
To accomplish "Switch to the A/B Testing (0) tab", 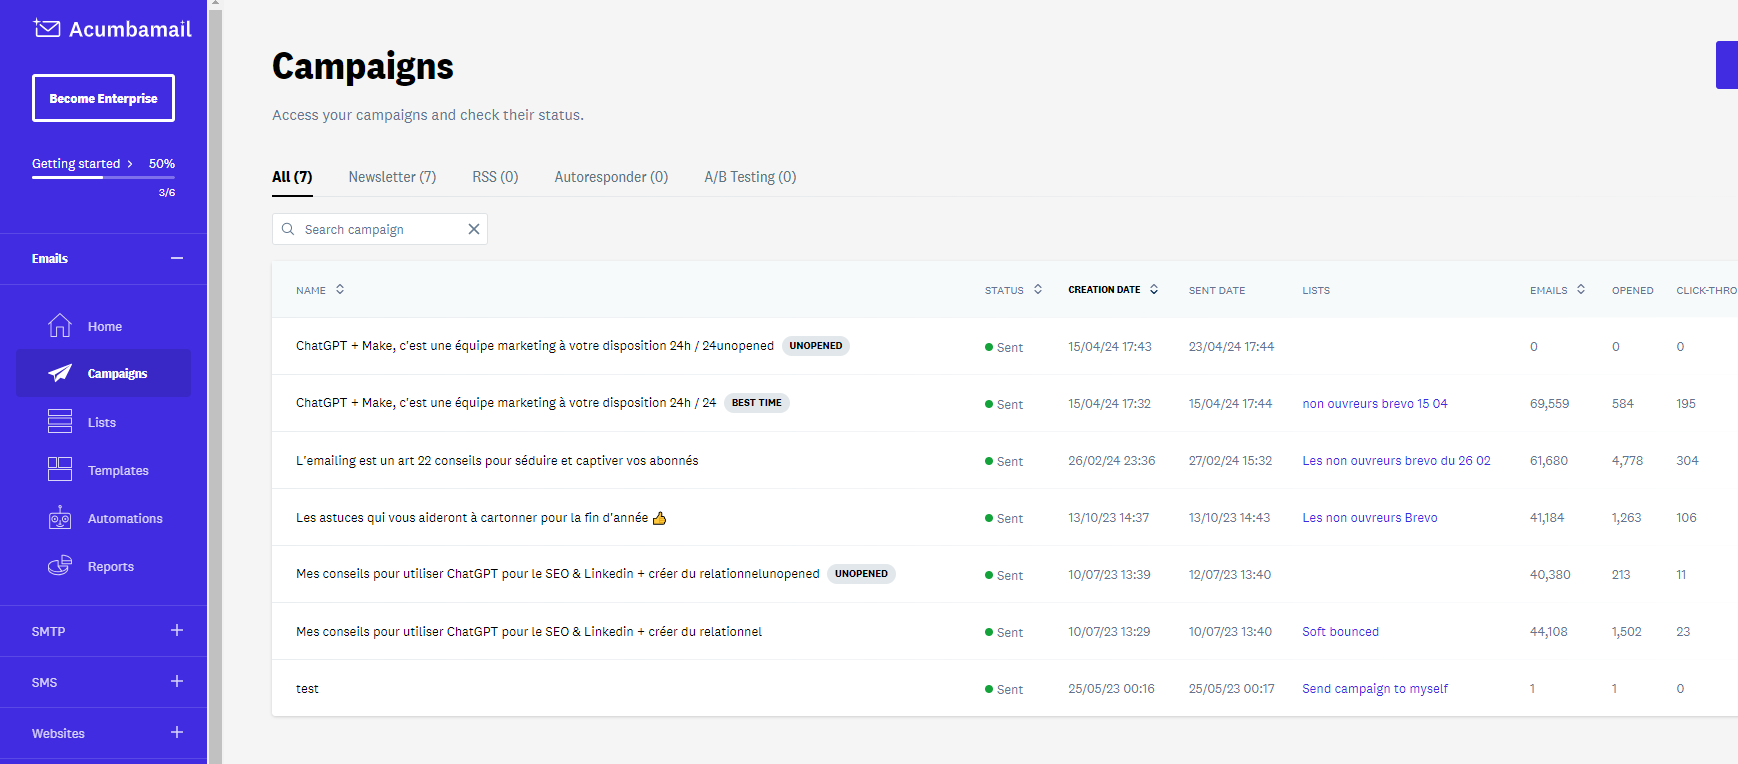I will pyautogui.click(x=750, y=177).
